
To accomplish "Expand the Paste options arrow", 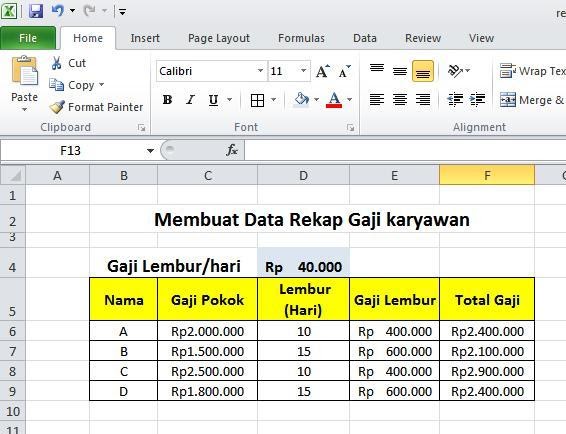I will click(x=24, y=109).
